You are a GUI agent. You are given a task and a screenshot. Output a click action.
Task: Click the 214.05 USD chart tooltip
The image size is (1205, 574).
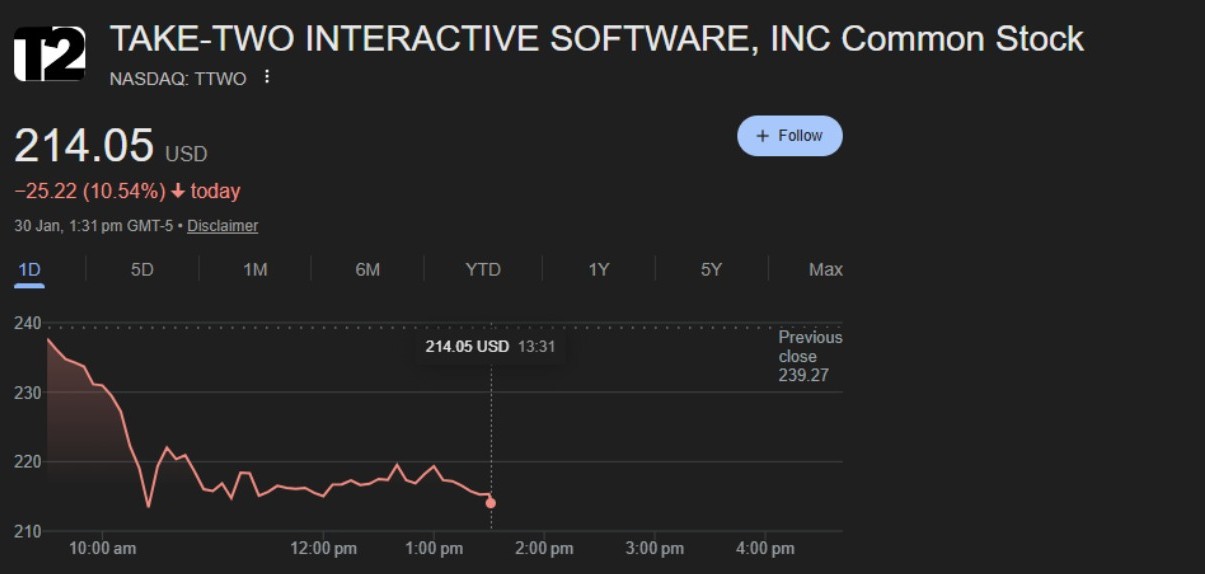(489, 347)
